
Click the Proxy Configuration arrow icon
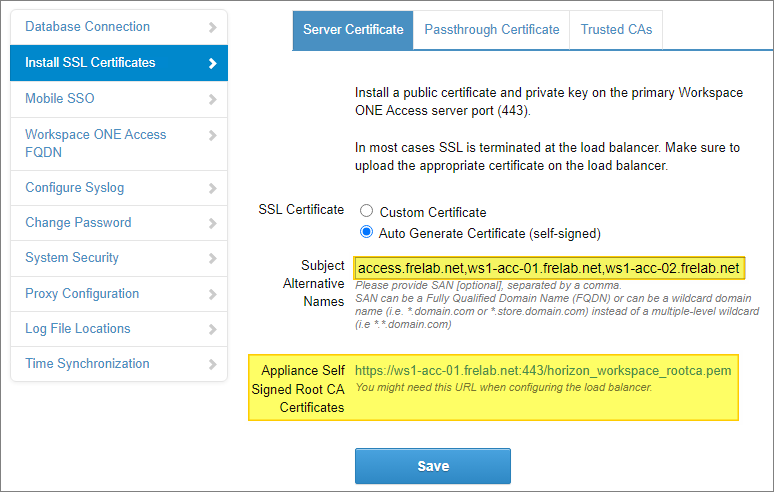[212, 294]
